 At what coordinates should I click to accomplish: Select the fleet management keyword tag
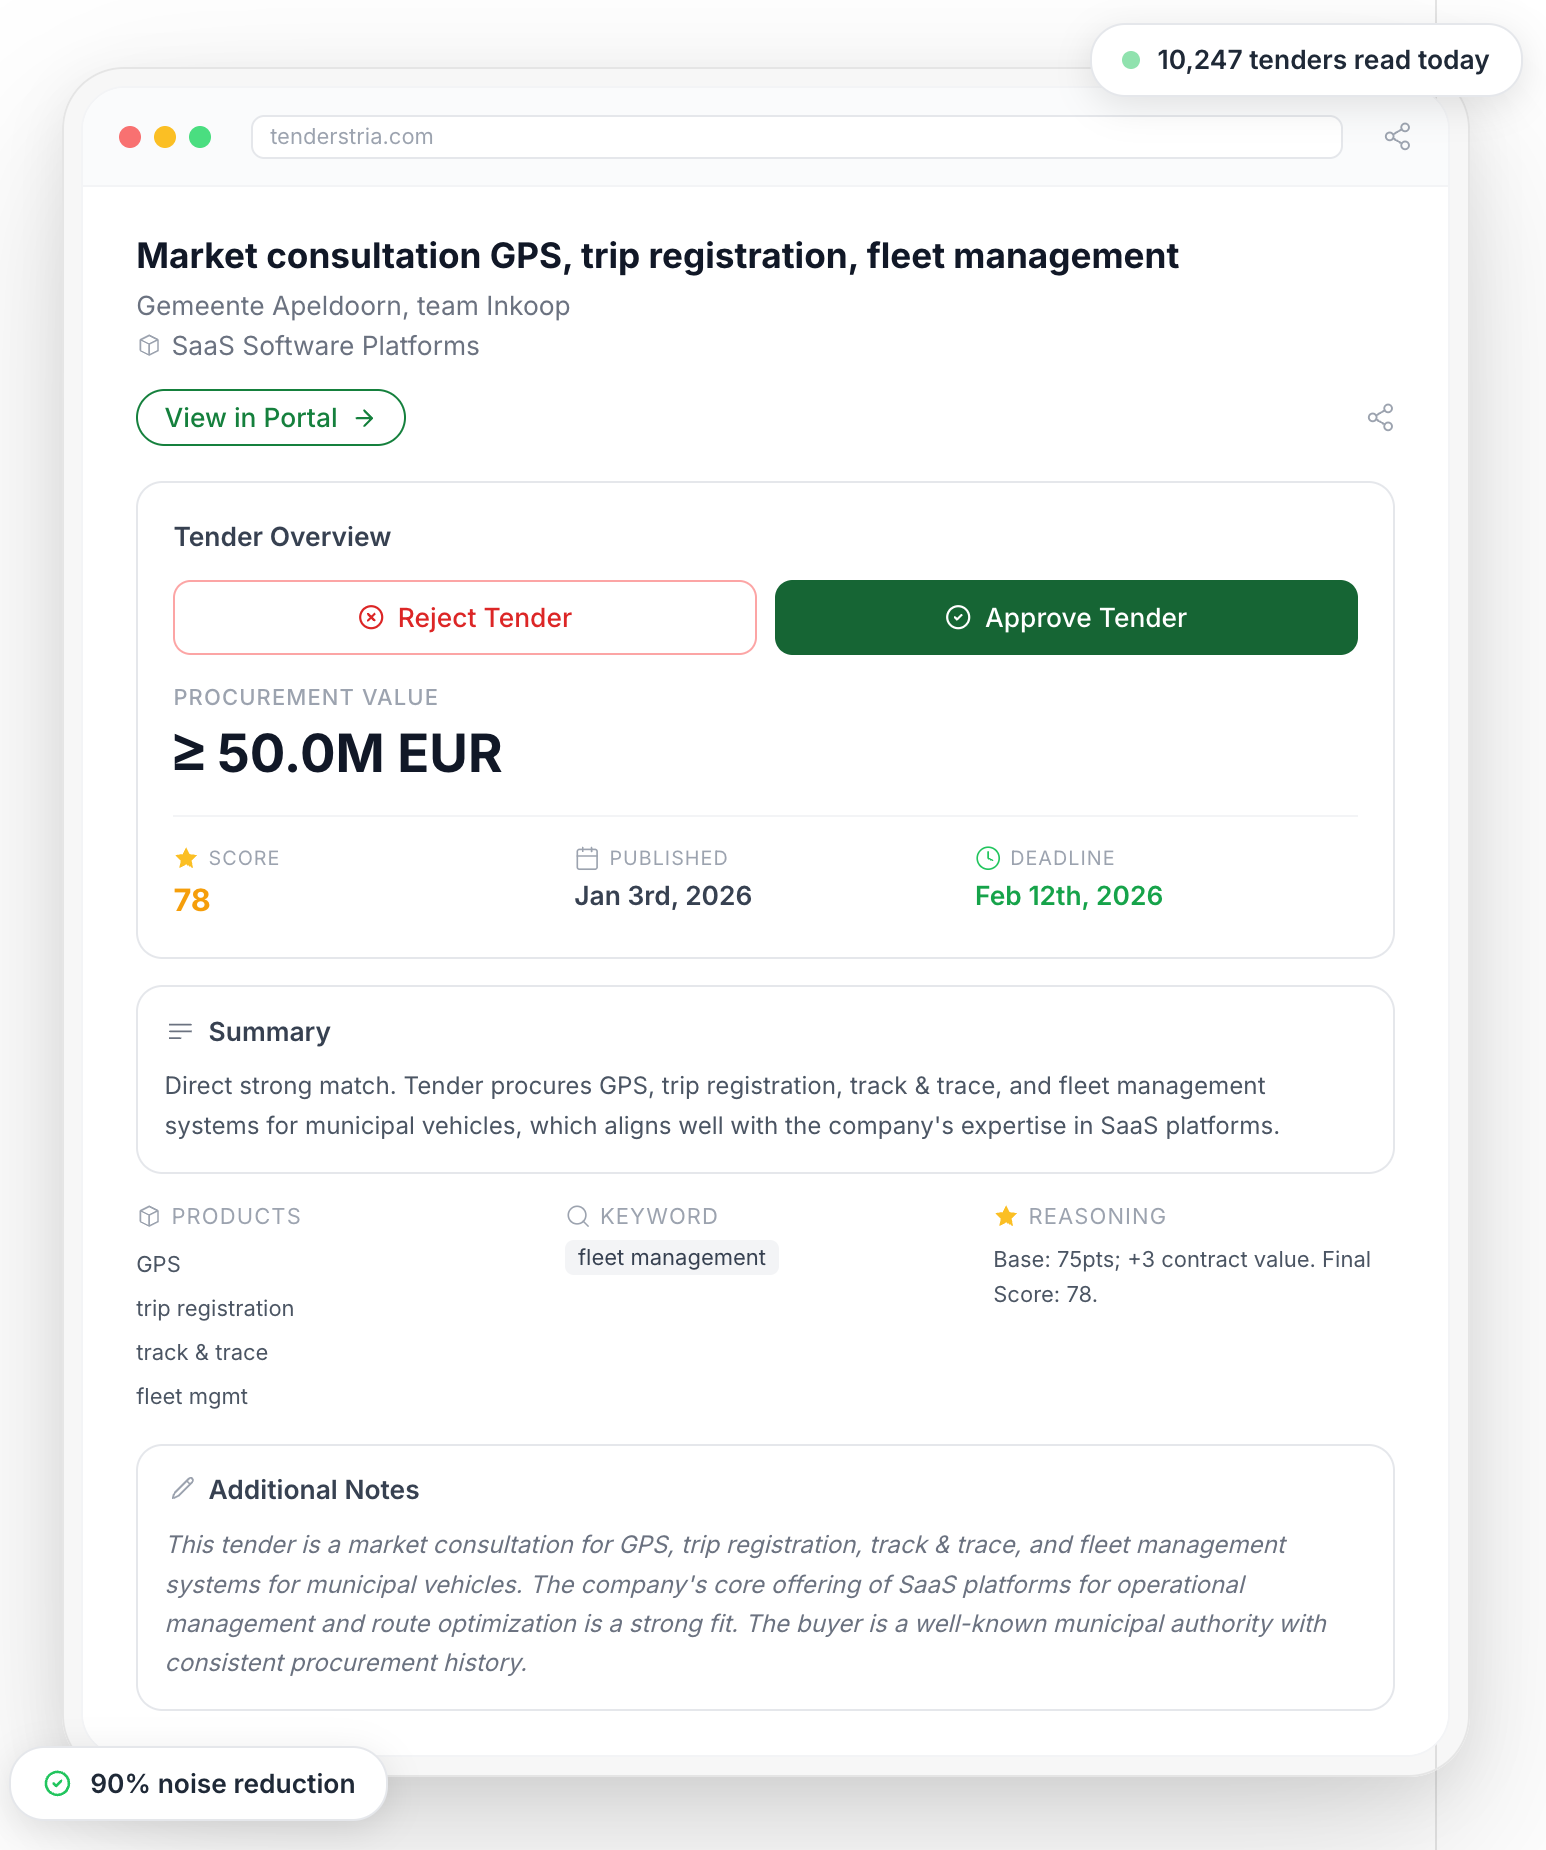coord(671,1258)
